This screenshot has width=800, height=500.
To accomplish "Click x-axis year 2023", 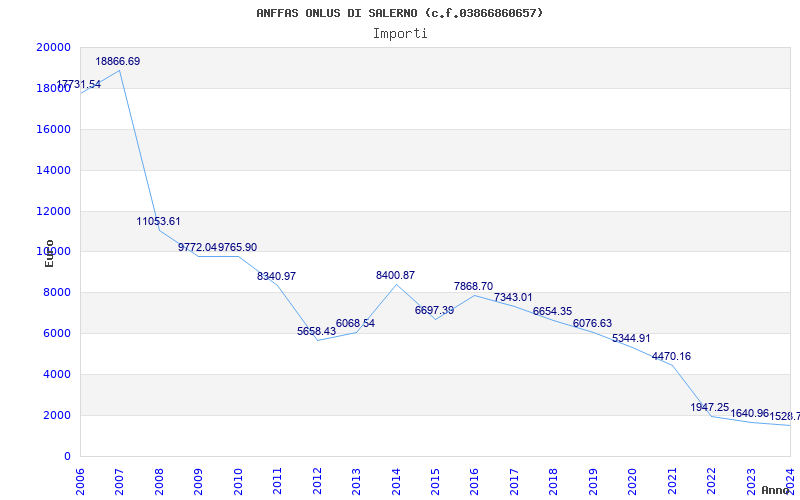I will [x=751, y=481].
